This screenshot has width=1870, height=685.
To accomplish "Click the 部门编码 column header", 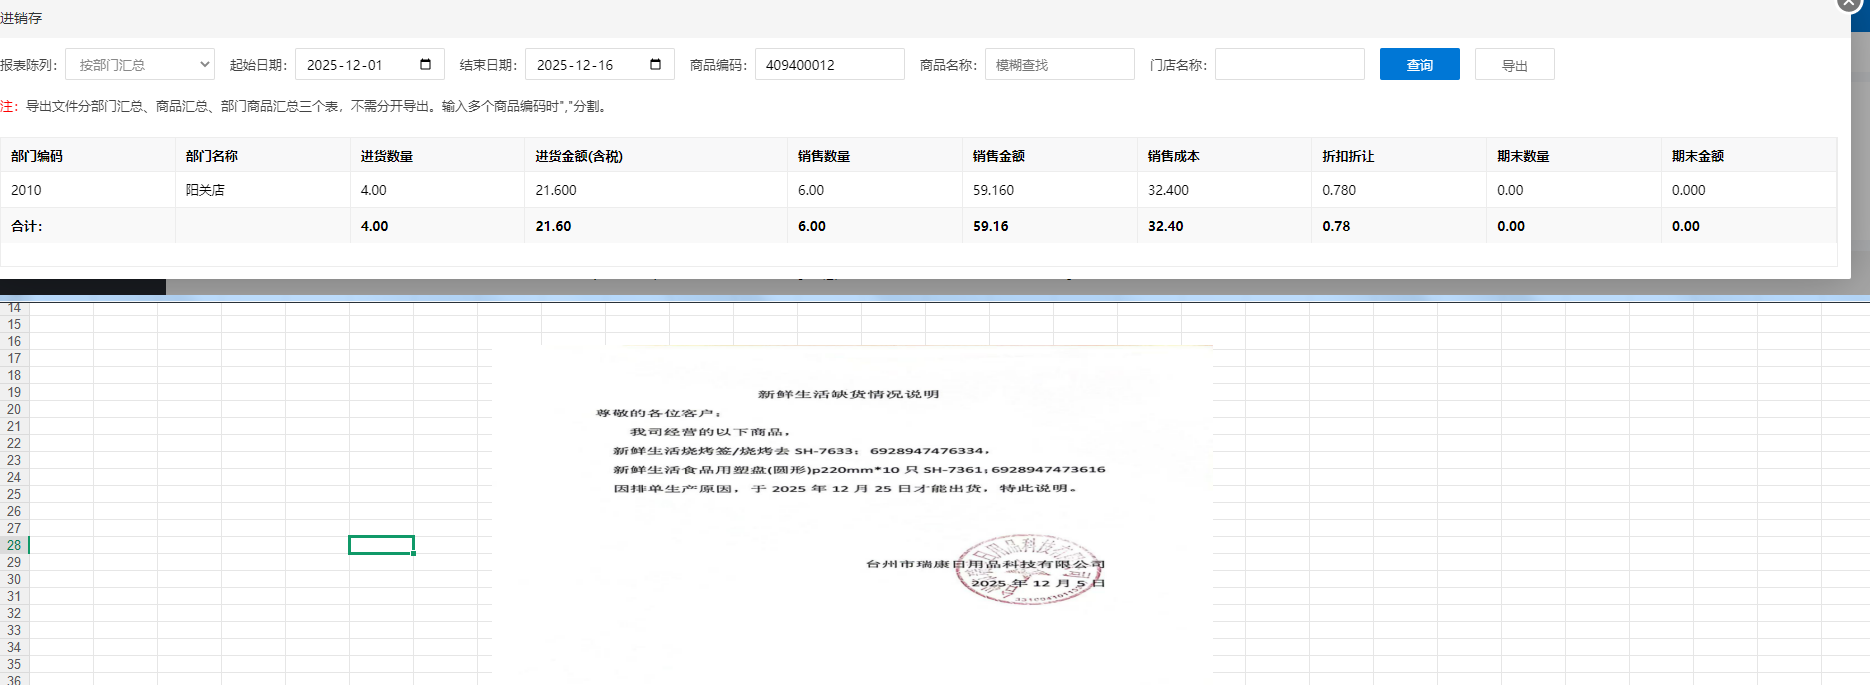I will [x=37, y=156].
